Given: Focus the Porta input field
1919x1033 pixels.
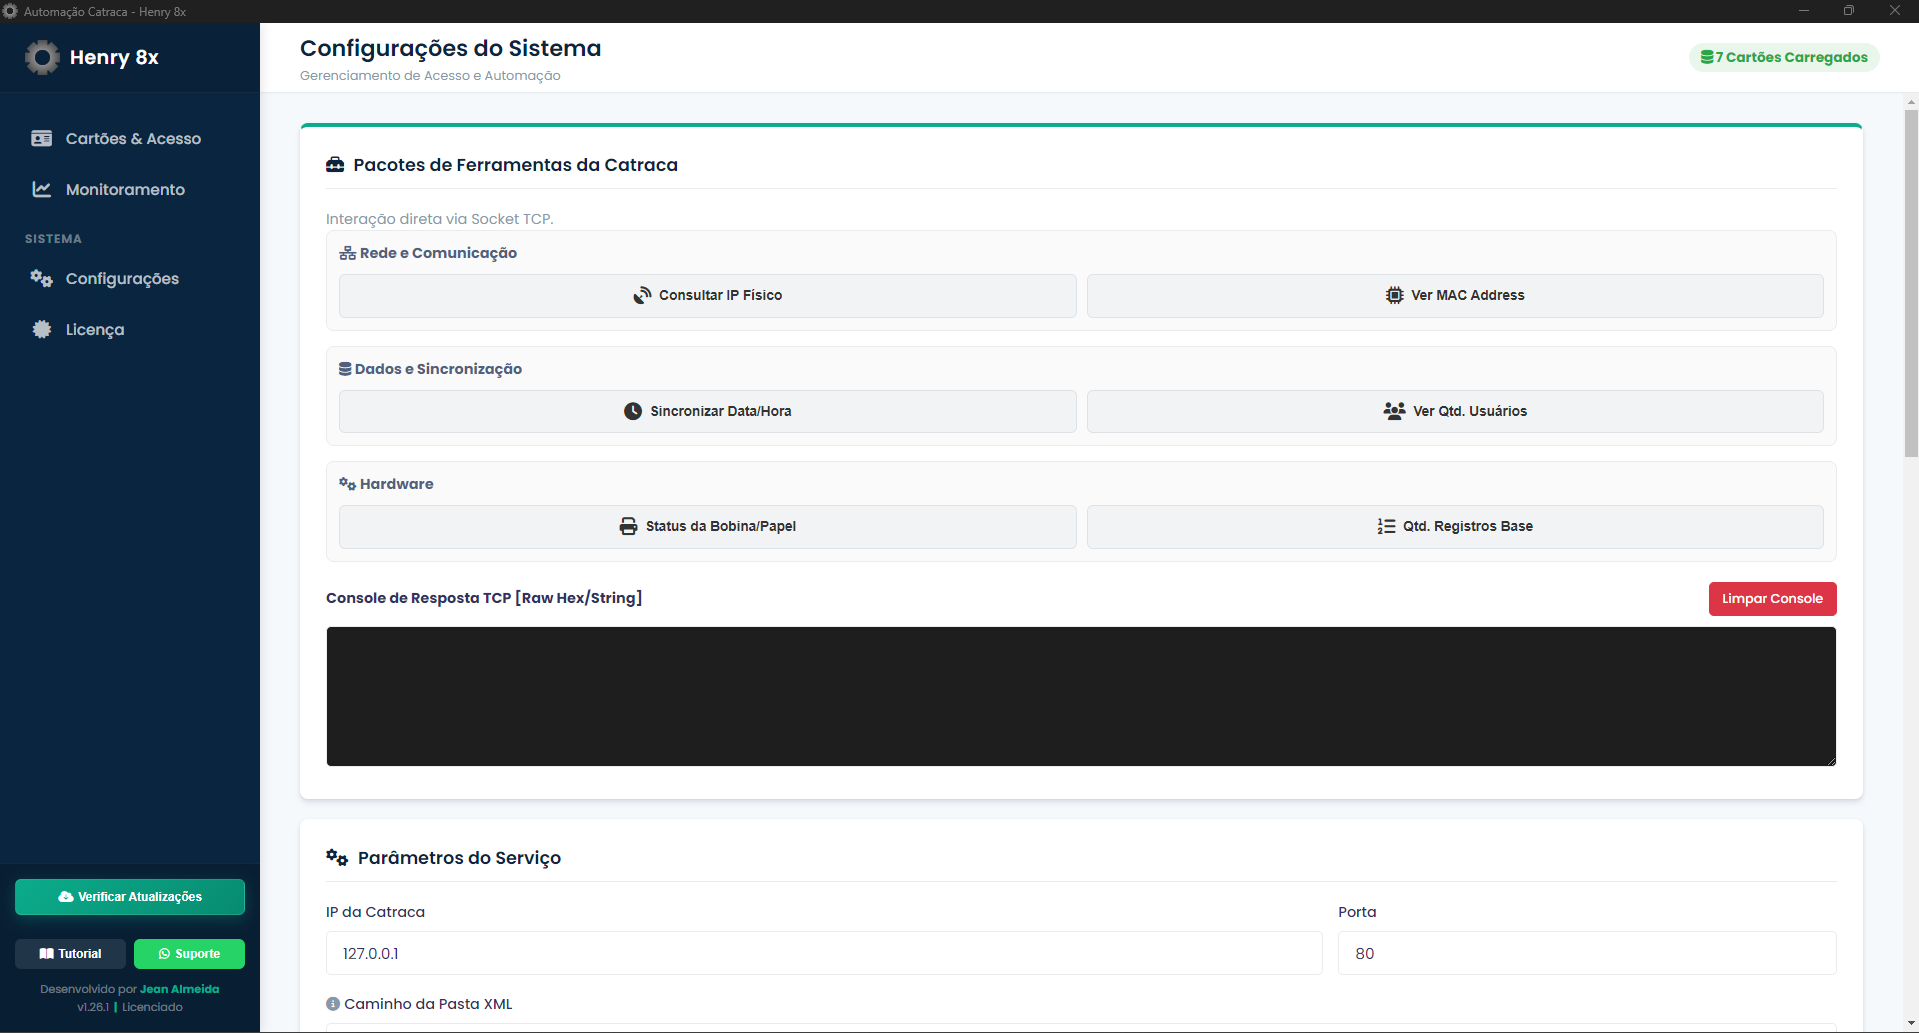Looking at the screenshot, I should 1587,953.
